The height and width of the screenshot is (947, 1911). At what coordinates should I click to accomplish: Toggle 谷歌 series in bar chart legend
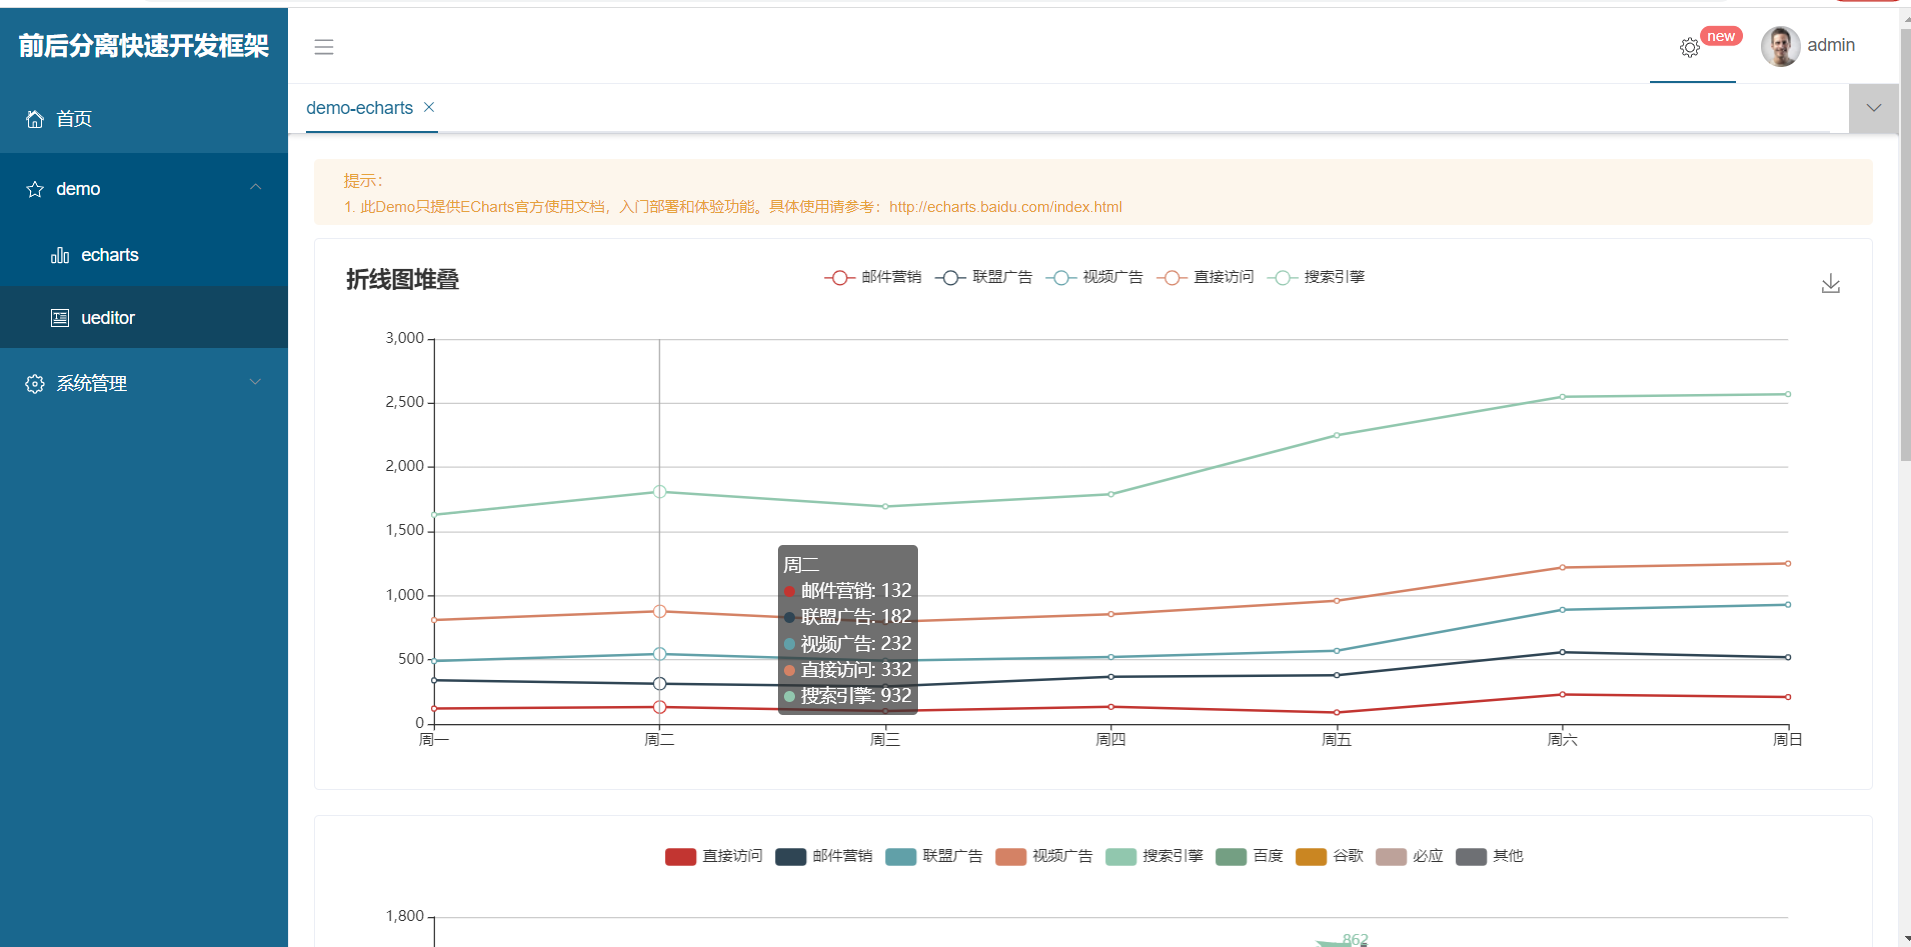1329,856
